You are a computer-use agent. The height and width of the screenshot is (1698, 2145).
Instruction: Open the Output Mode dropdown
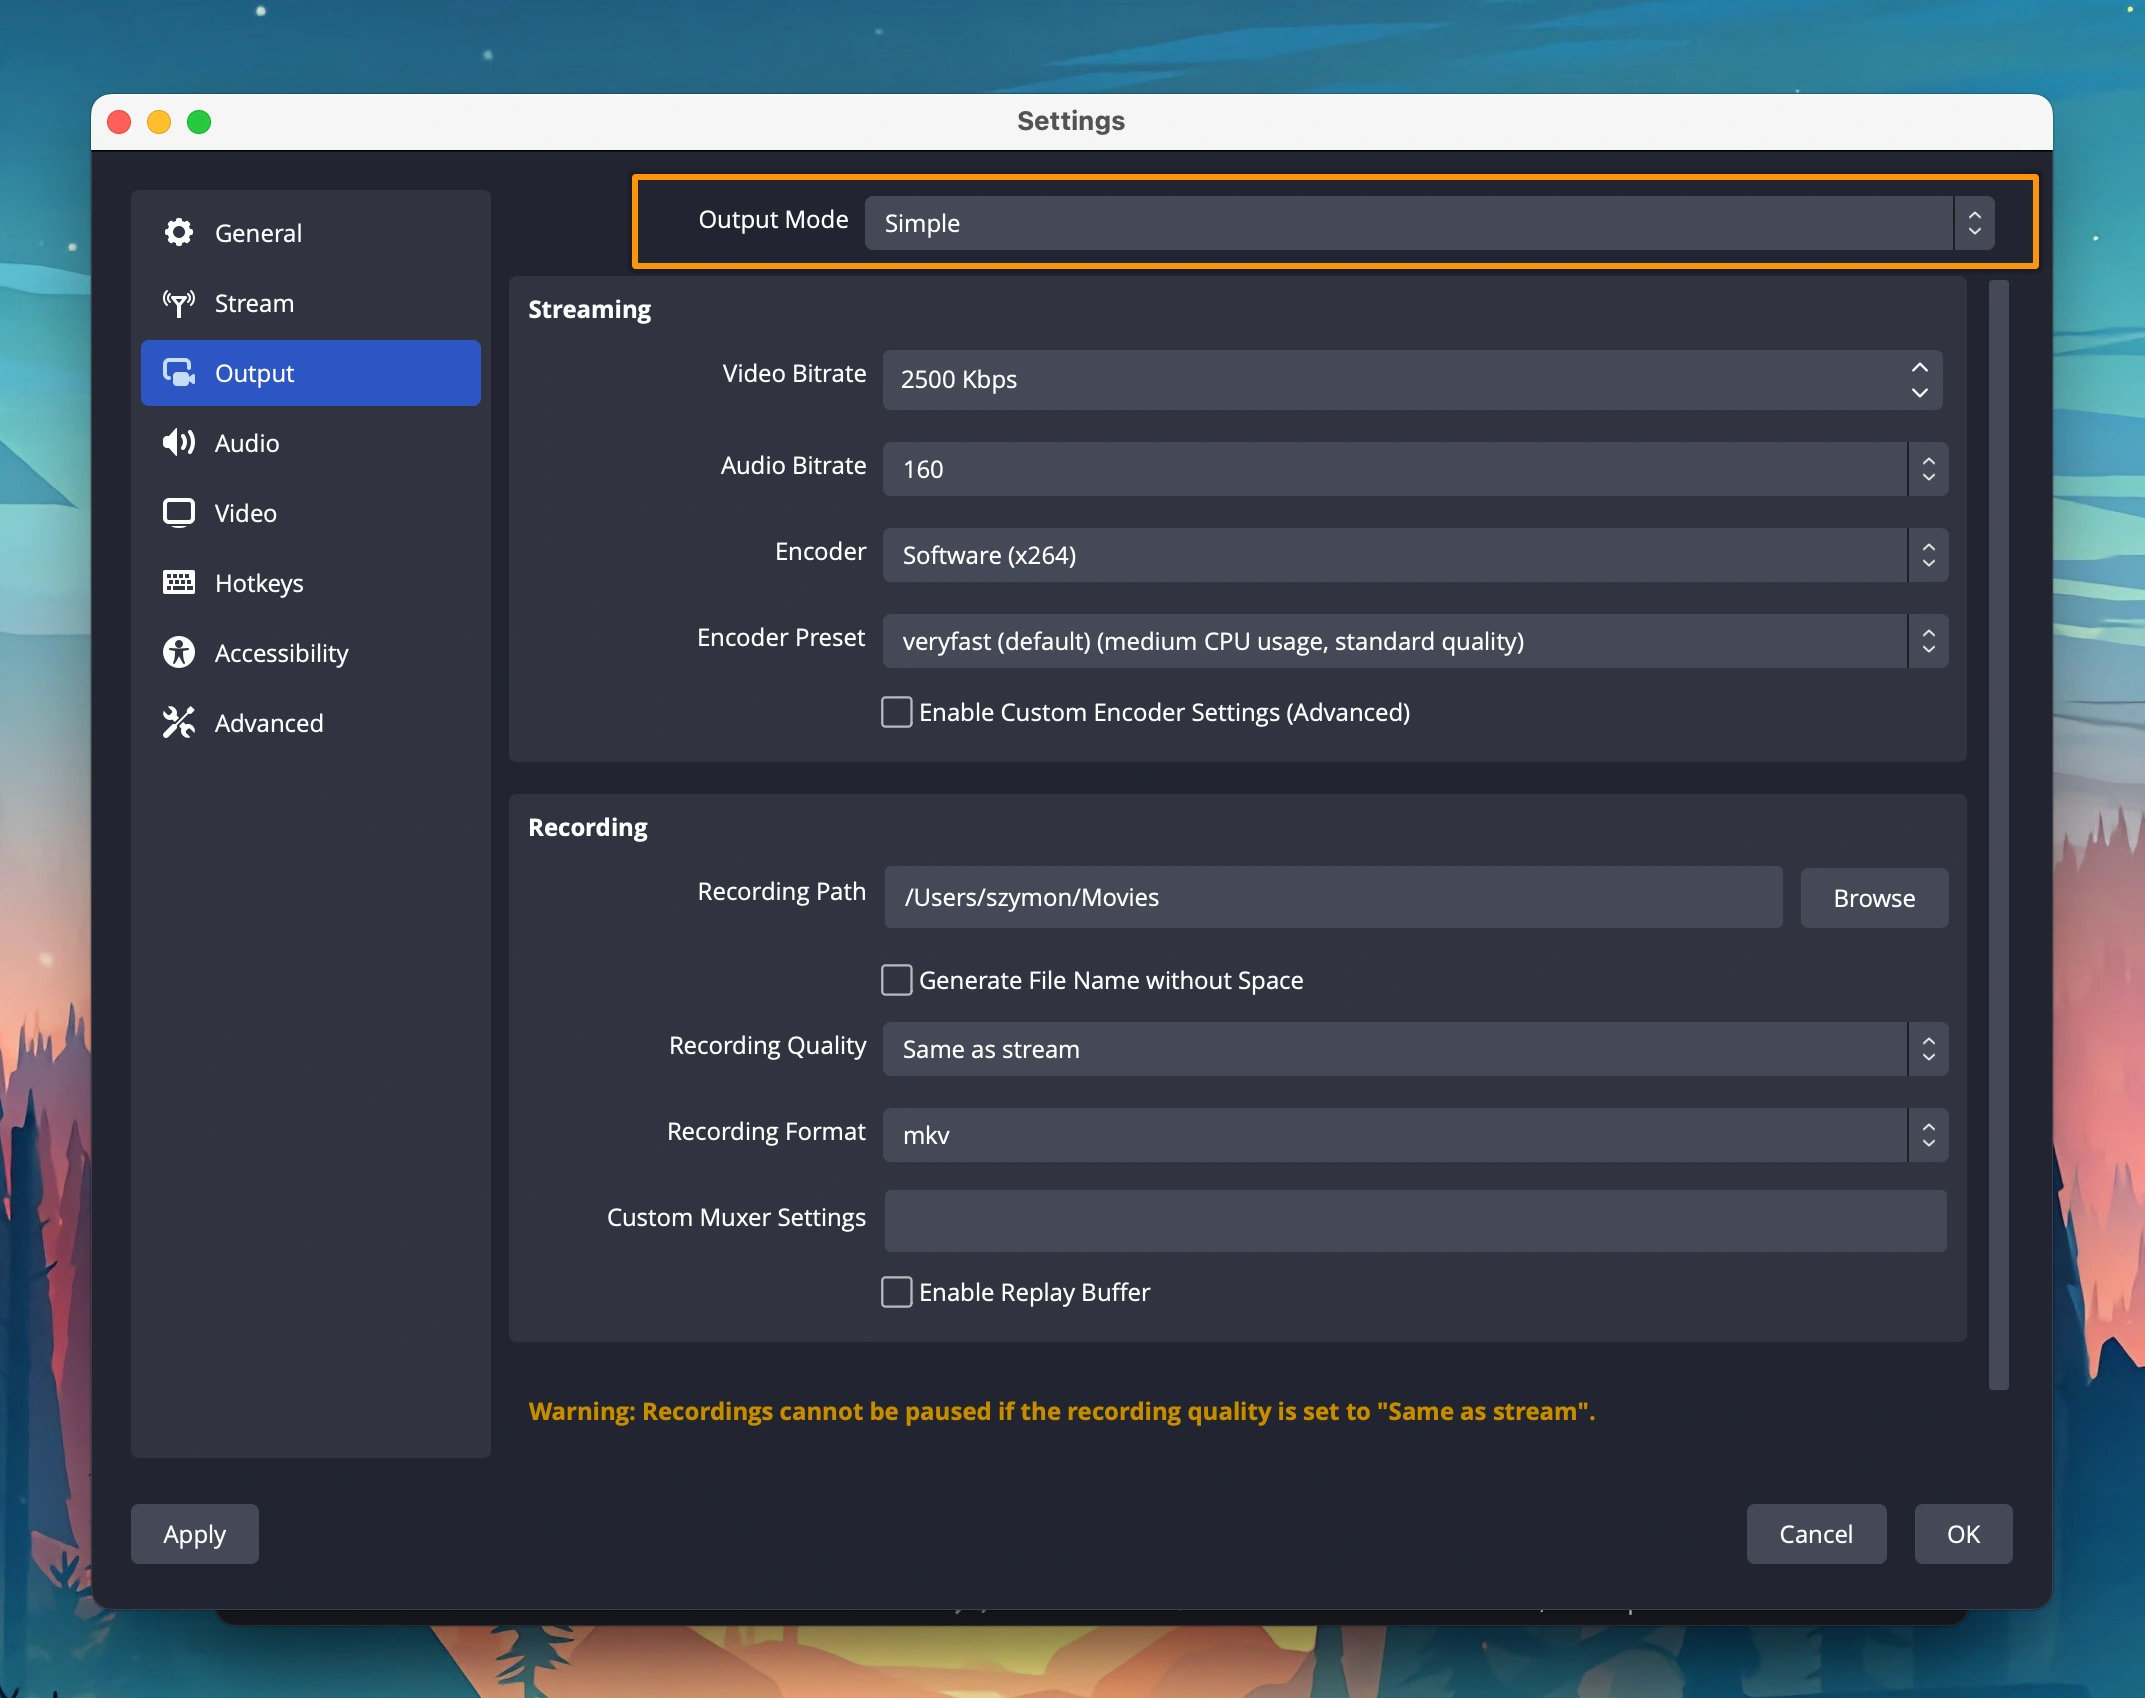pyautogui.click(x=1428, y=223)
